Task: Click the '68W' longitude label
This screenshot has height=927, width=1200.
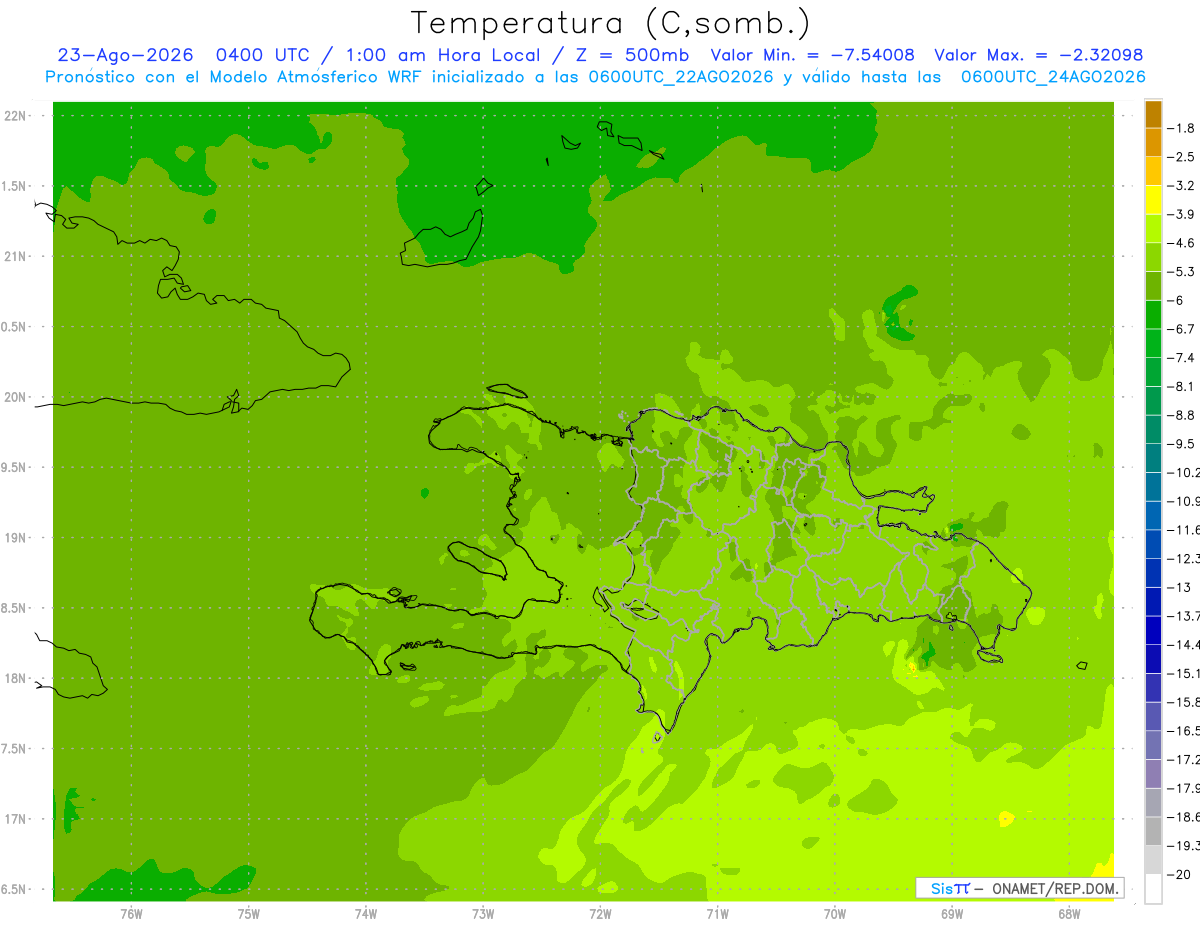Action: (x=1069, y=913)
